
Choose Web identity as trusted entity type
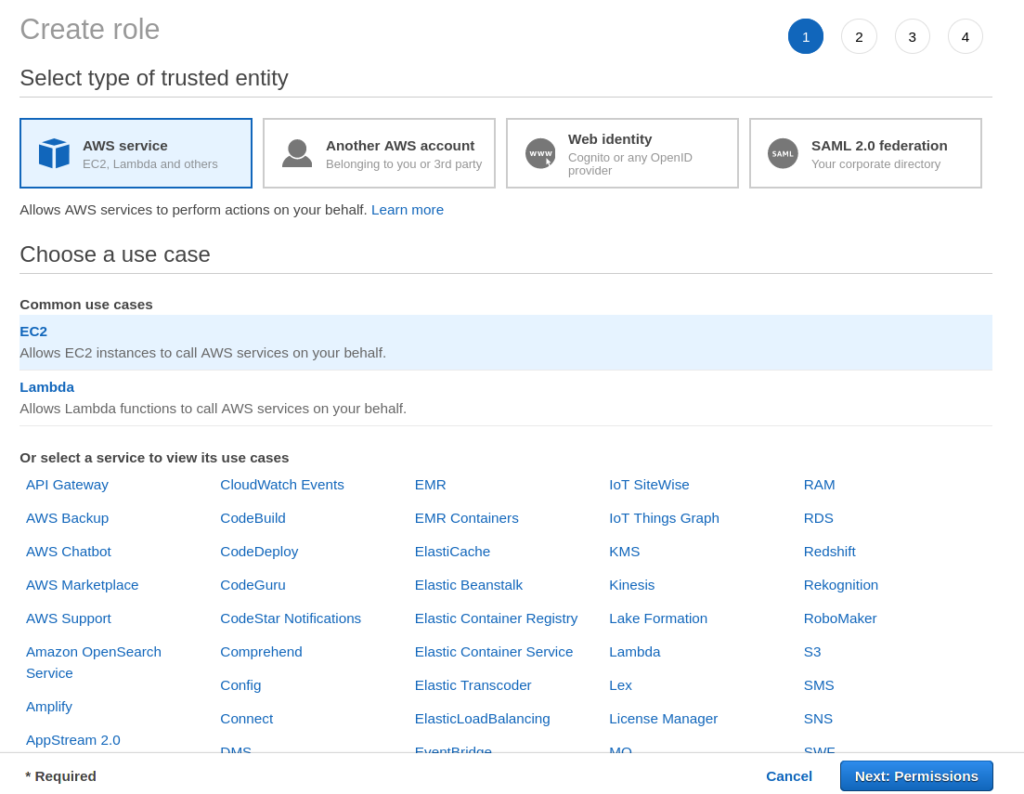click(622, 152)
